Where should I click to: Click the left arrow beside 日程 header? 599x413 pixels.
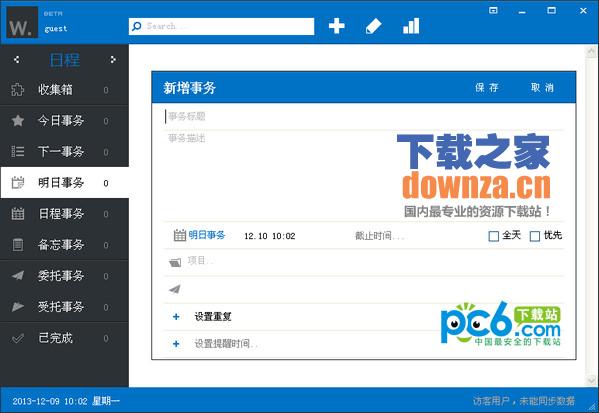(16, 60)
